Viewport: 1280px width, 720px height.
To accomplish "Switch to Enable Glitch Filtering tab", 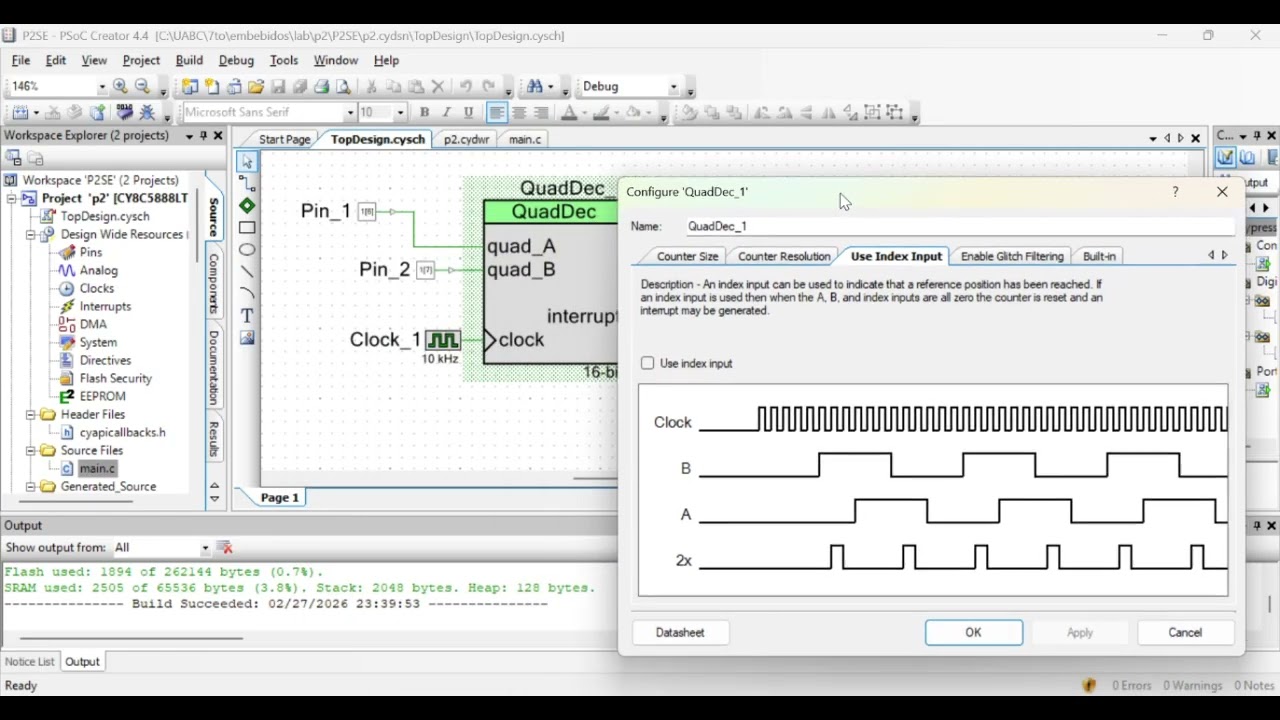I will coord(1012,256).
